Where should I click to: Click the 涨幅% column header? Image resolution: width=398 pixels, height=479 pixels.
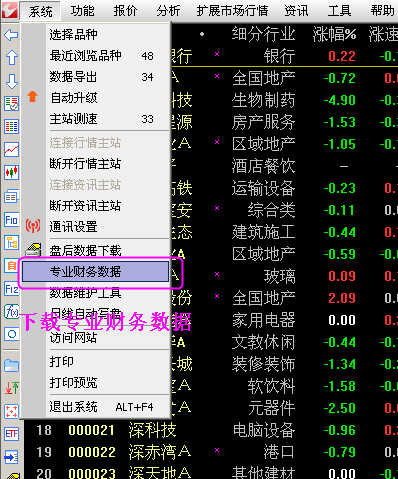334,34
